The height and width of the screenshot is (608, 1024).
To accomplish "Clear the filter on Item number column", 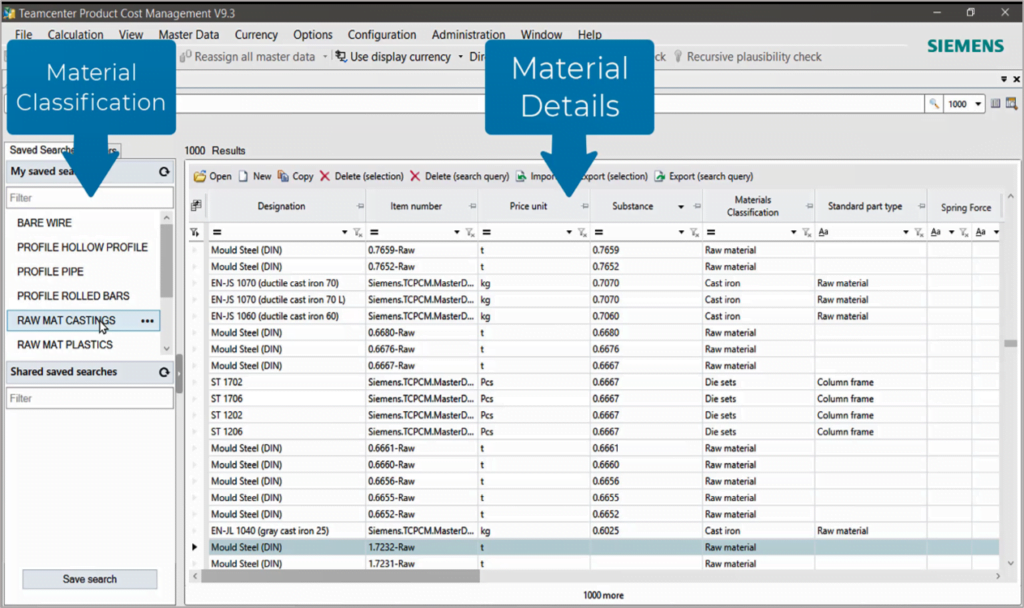I will [x=468, y=232].
